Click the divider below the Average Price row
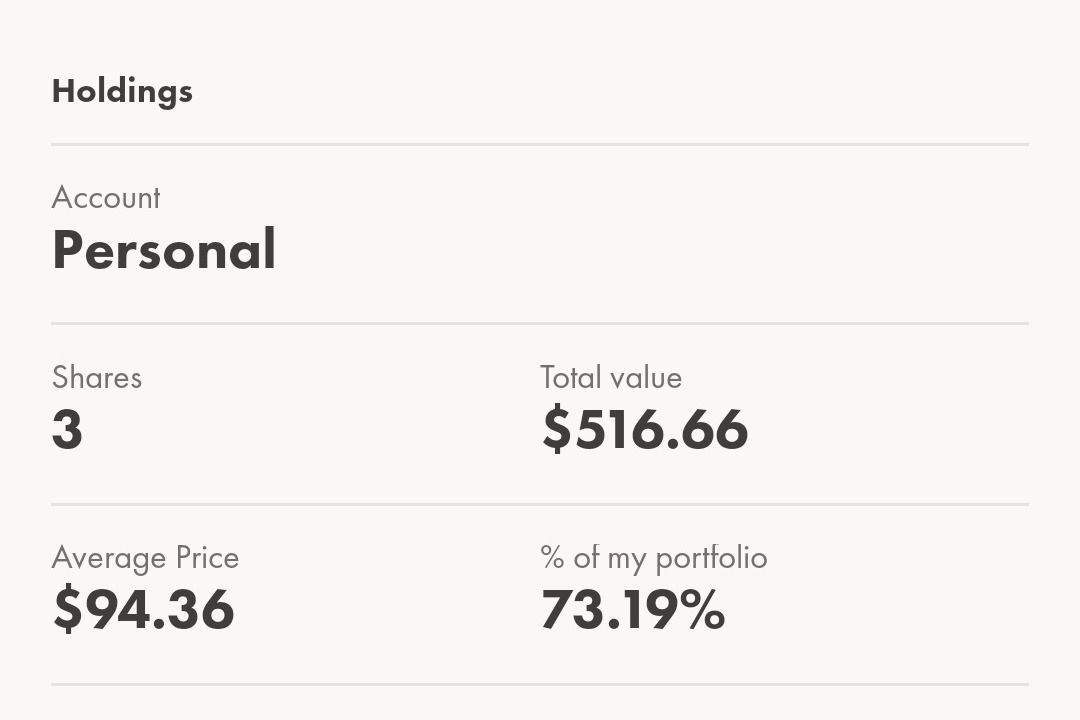The width and height of the screenshot is (1080, 720). (540, 684)
